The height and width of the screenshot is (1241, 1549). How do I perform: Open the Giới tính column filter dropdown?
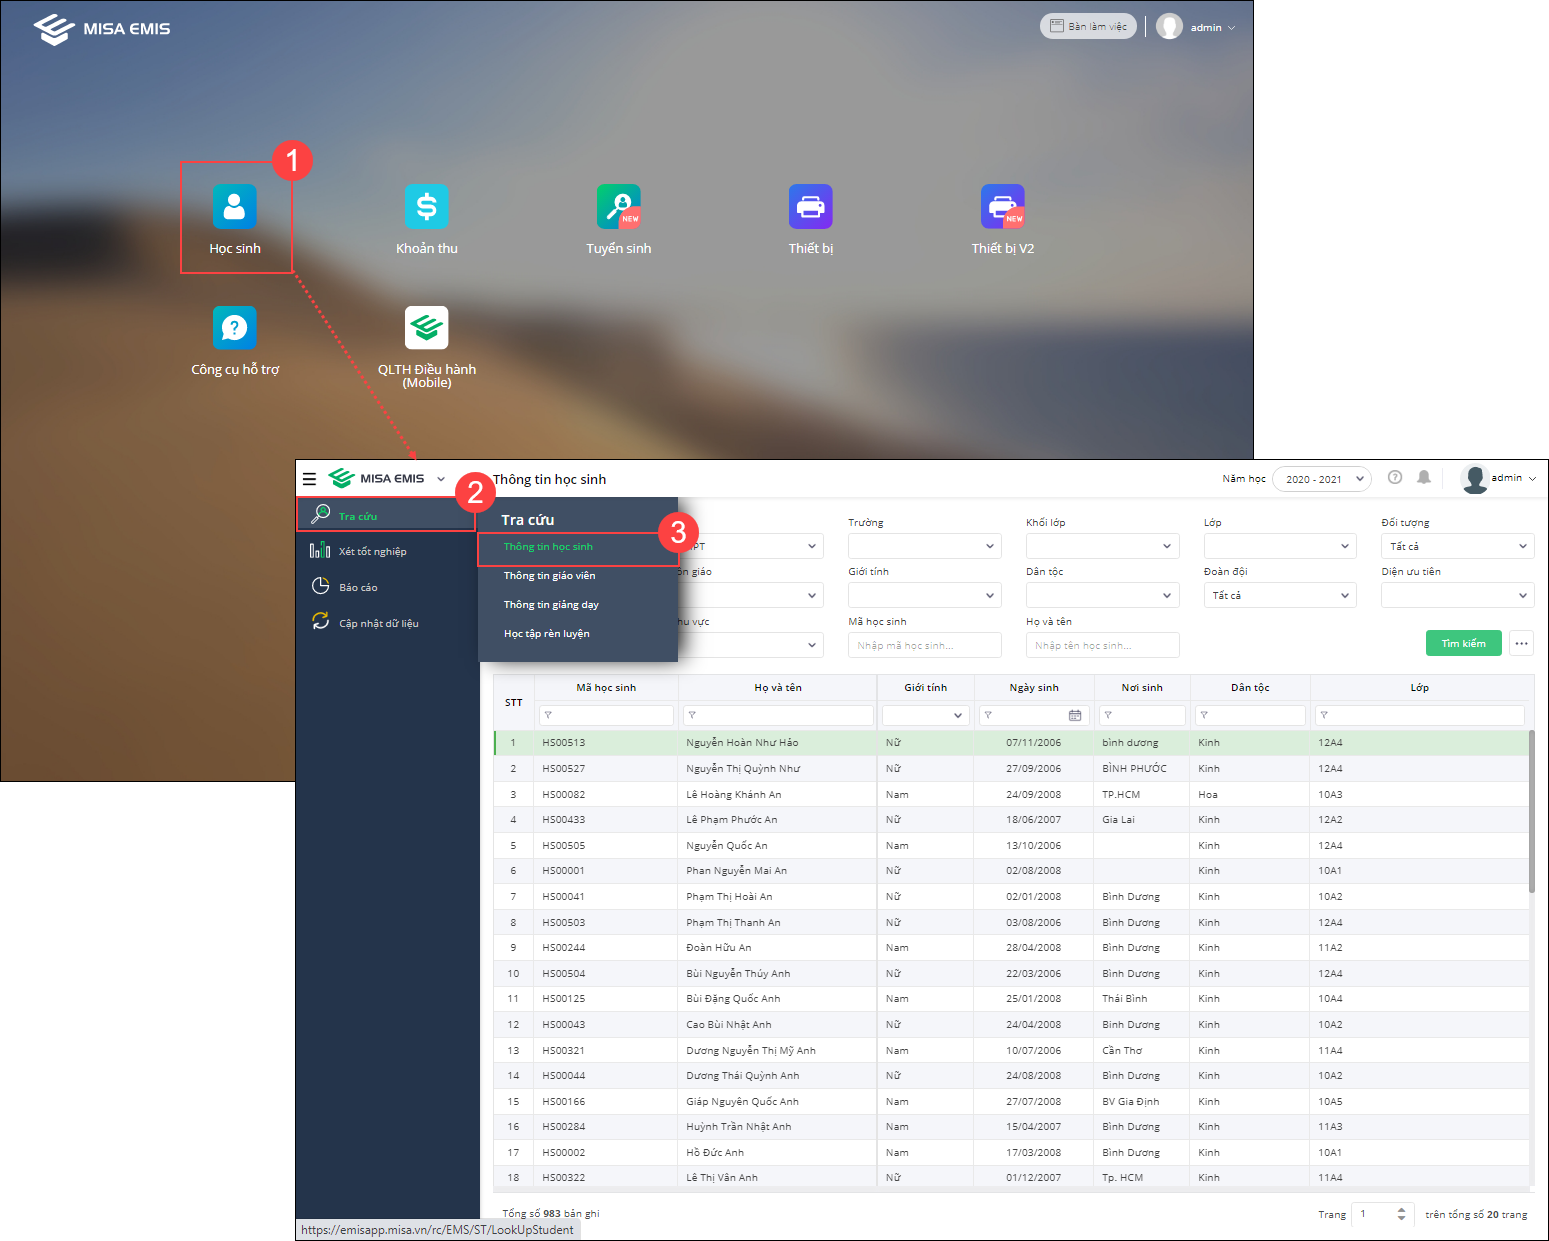coord(925,715)
